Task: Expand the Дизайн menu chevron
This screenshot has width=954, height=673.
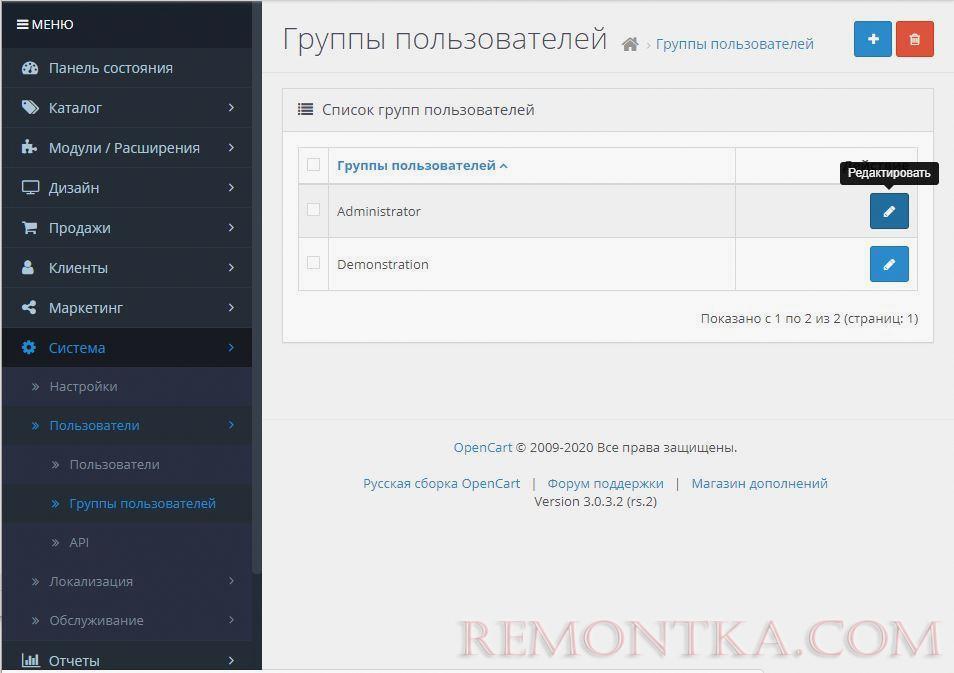Action: (231, 187)
